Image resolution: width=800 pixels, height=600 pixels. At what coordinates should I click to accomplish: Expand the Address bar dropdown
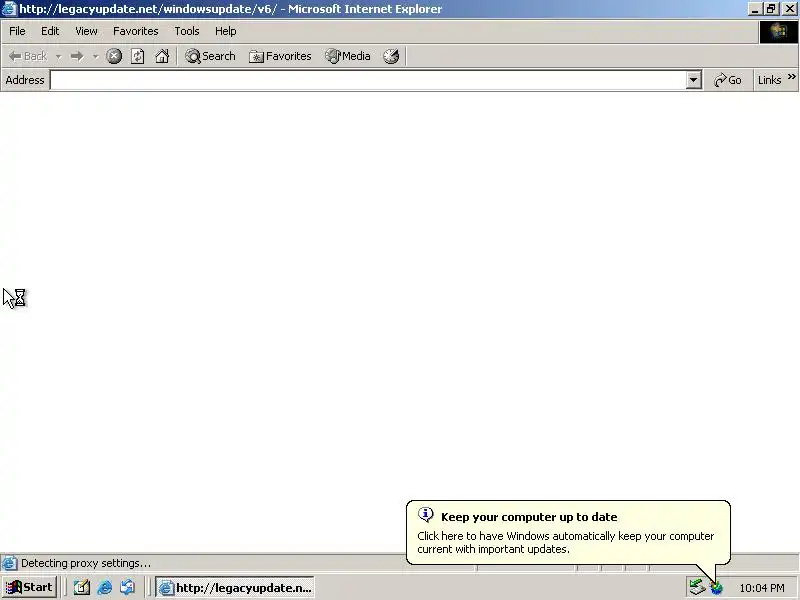(693, 80)
